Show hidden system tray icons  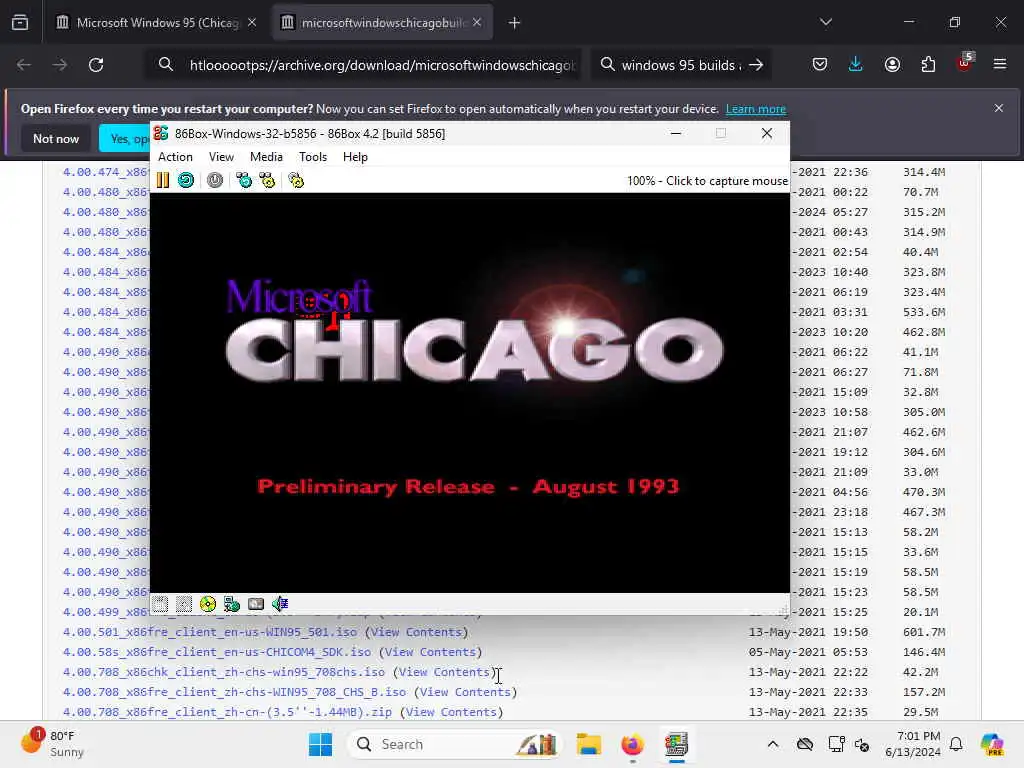773,744
